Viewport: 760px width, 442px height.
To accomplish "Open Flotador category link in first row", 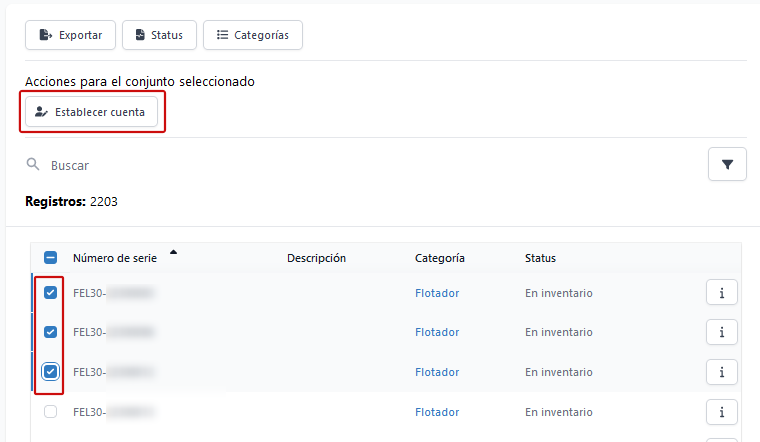I will (437, 293).
